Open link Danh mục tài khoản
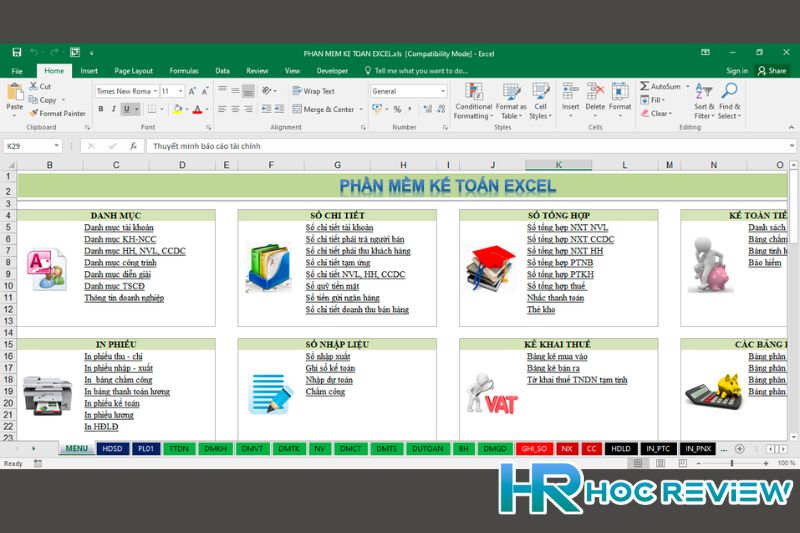Image resolution: width=800 pixels, height=533 pixels. click(119, 227)
